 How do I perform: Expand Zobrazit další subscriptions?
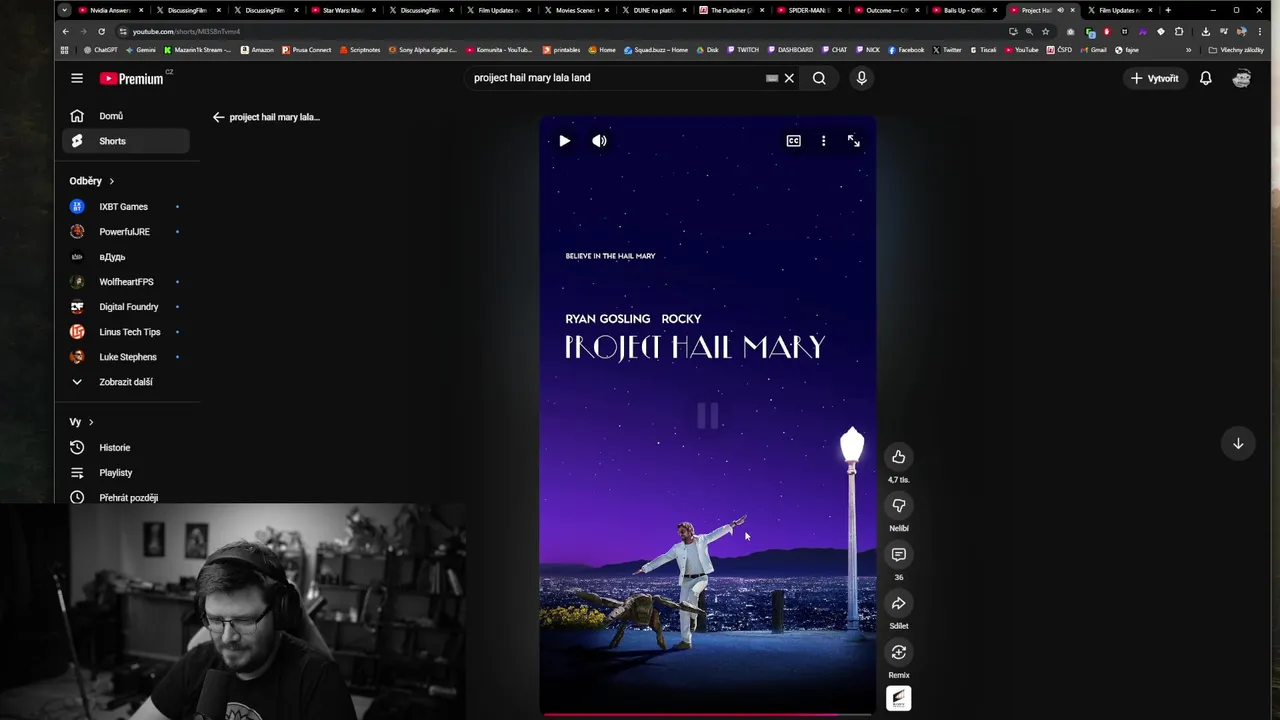(125, 382)
